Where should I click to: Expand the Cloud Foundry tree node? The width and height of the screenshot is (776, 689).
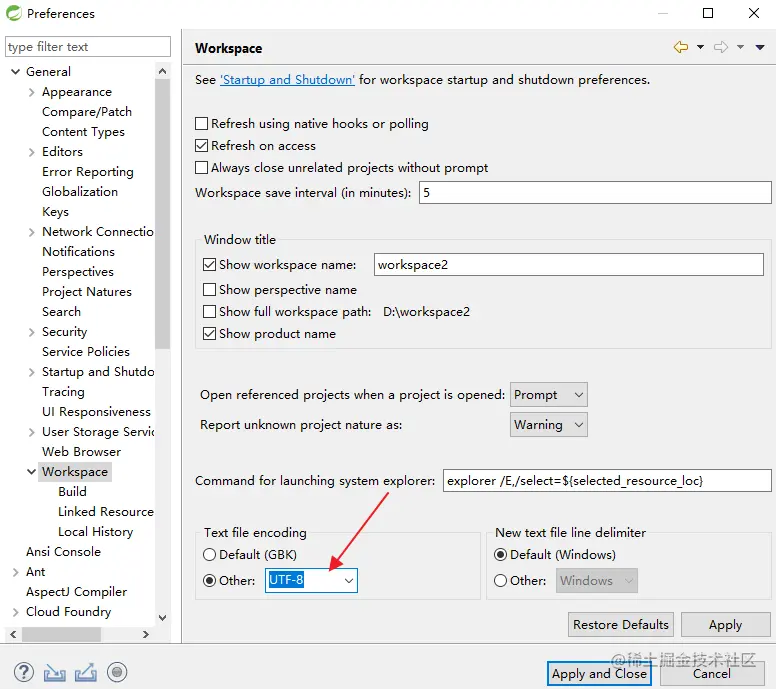click(15, 612)
